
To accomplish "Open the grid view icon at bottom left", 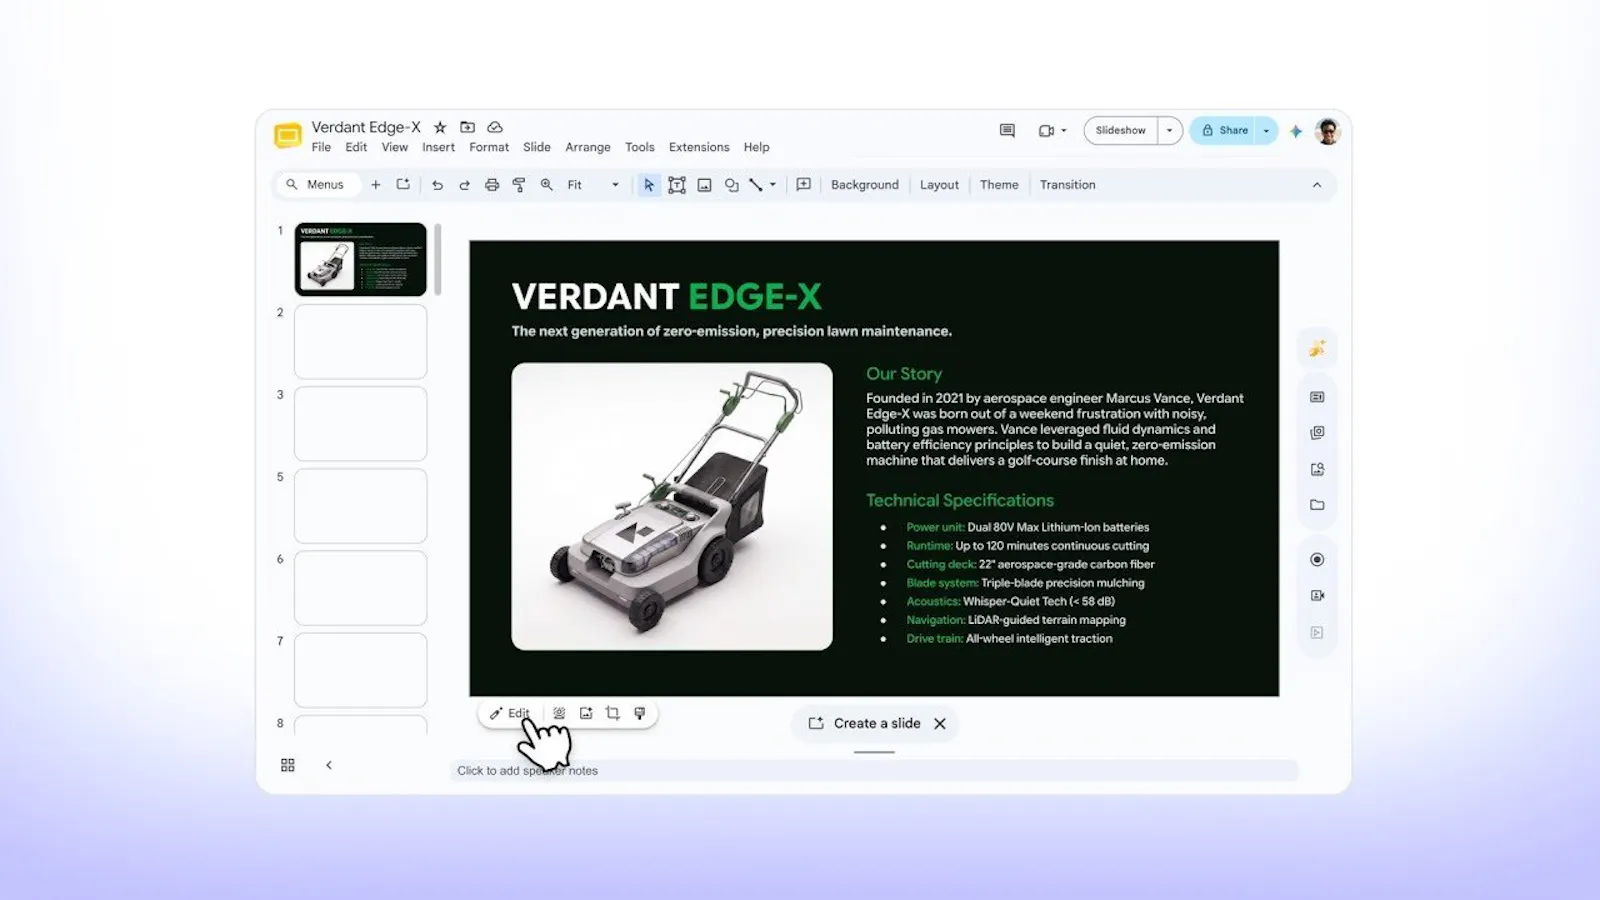I will (x=288, y=765).
